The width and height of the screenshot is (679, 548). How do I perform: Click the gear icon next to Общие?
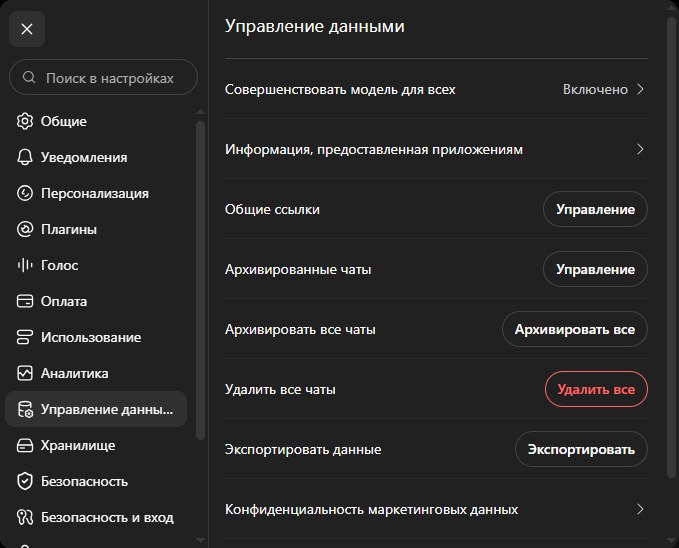tap(25, 121)
